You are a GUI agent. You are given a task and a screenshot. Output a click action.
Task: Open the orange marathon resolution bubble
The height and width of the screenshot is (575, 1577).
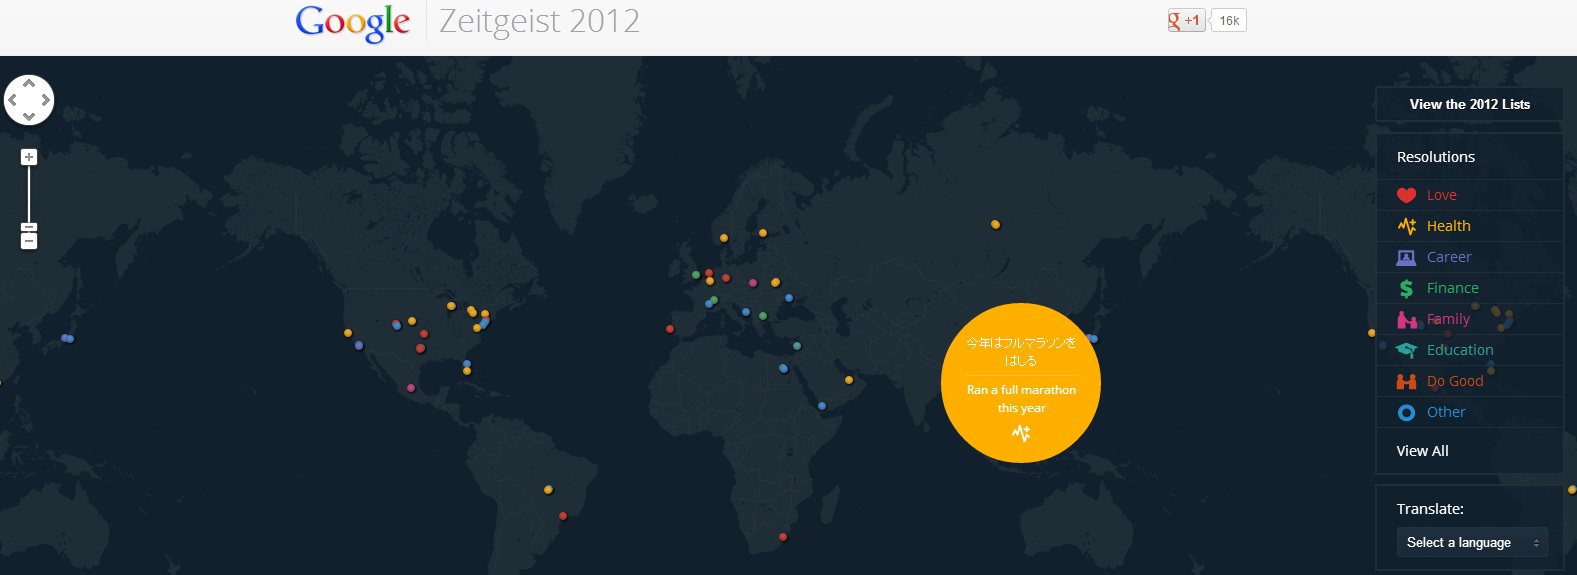[1021, 383]
